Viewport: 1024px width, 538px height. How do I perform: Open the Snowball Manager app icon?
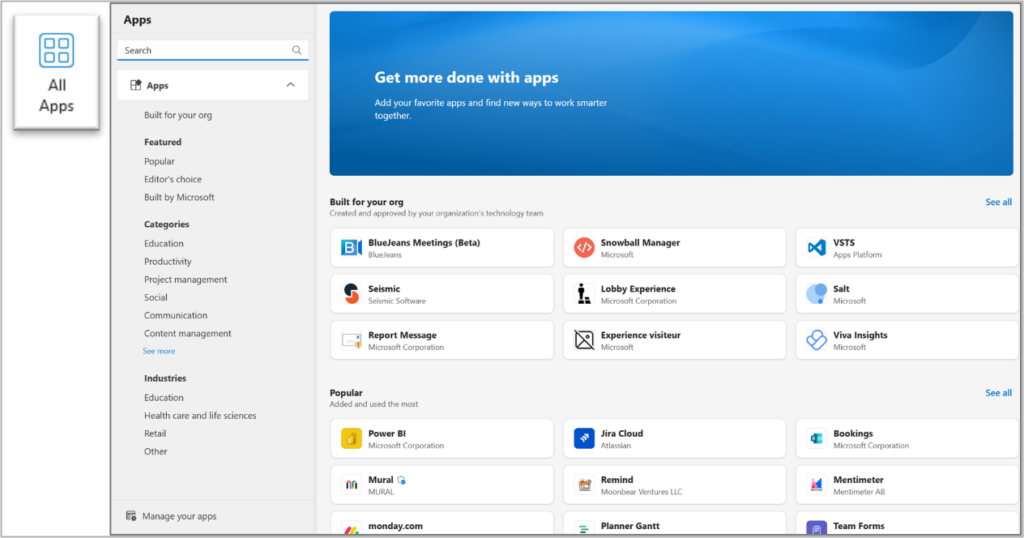[584, 247]
